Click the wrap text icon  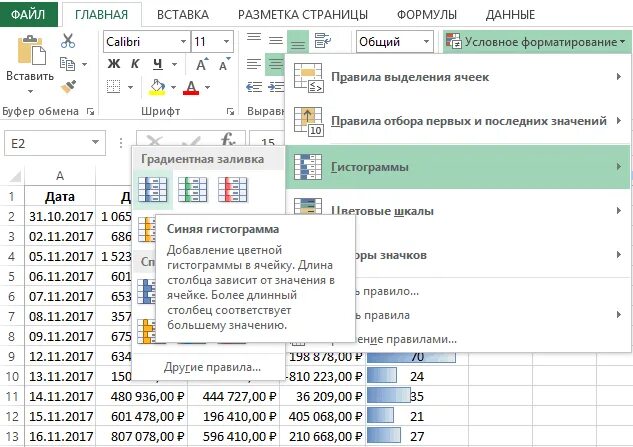[x=323, y=41]
